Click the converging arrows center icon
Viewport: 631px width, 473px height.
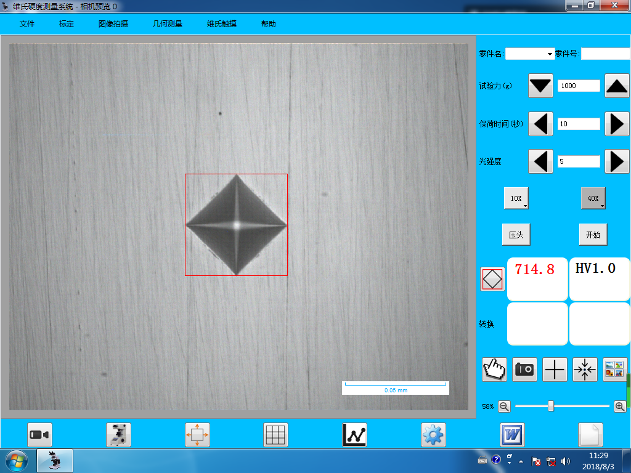coord(585,367)
